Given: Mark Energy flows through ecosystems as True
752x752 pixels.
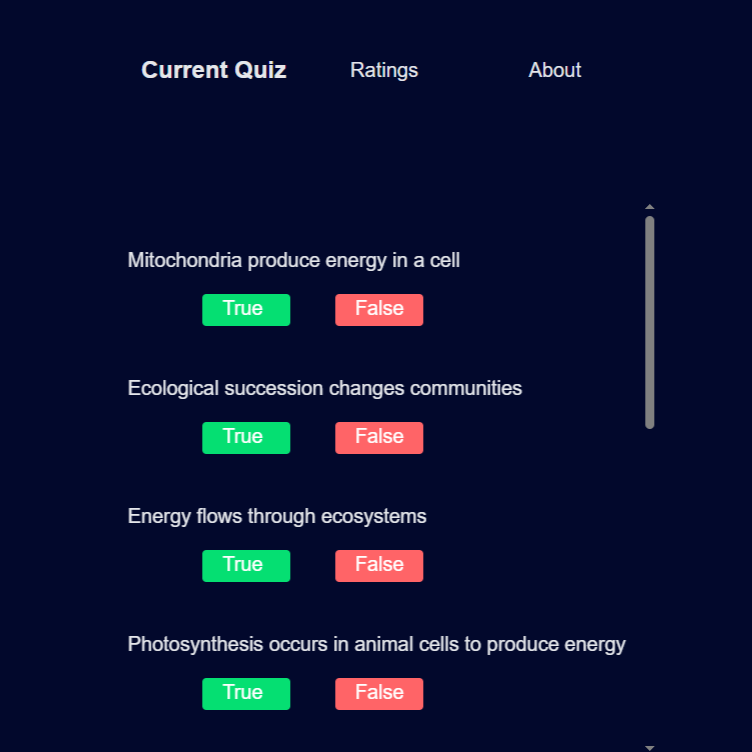Looking at the screenshot, I should [246, 565].
